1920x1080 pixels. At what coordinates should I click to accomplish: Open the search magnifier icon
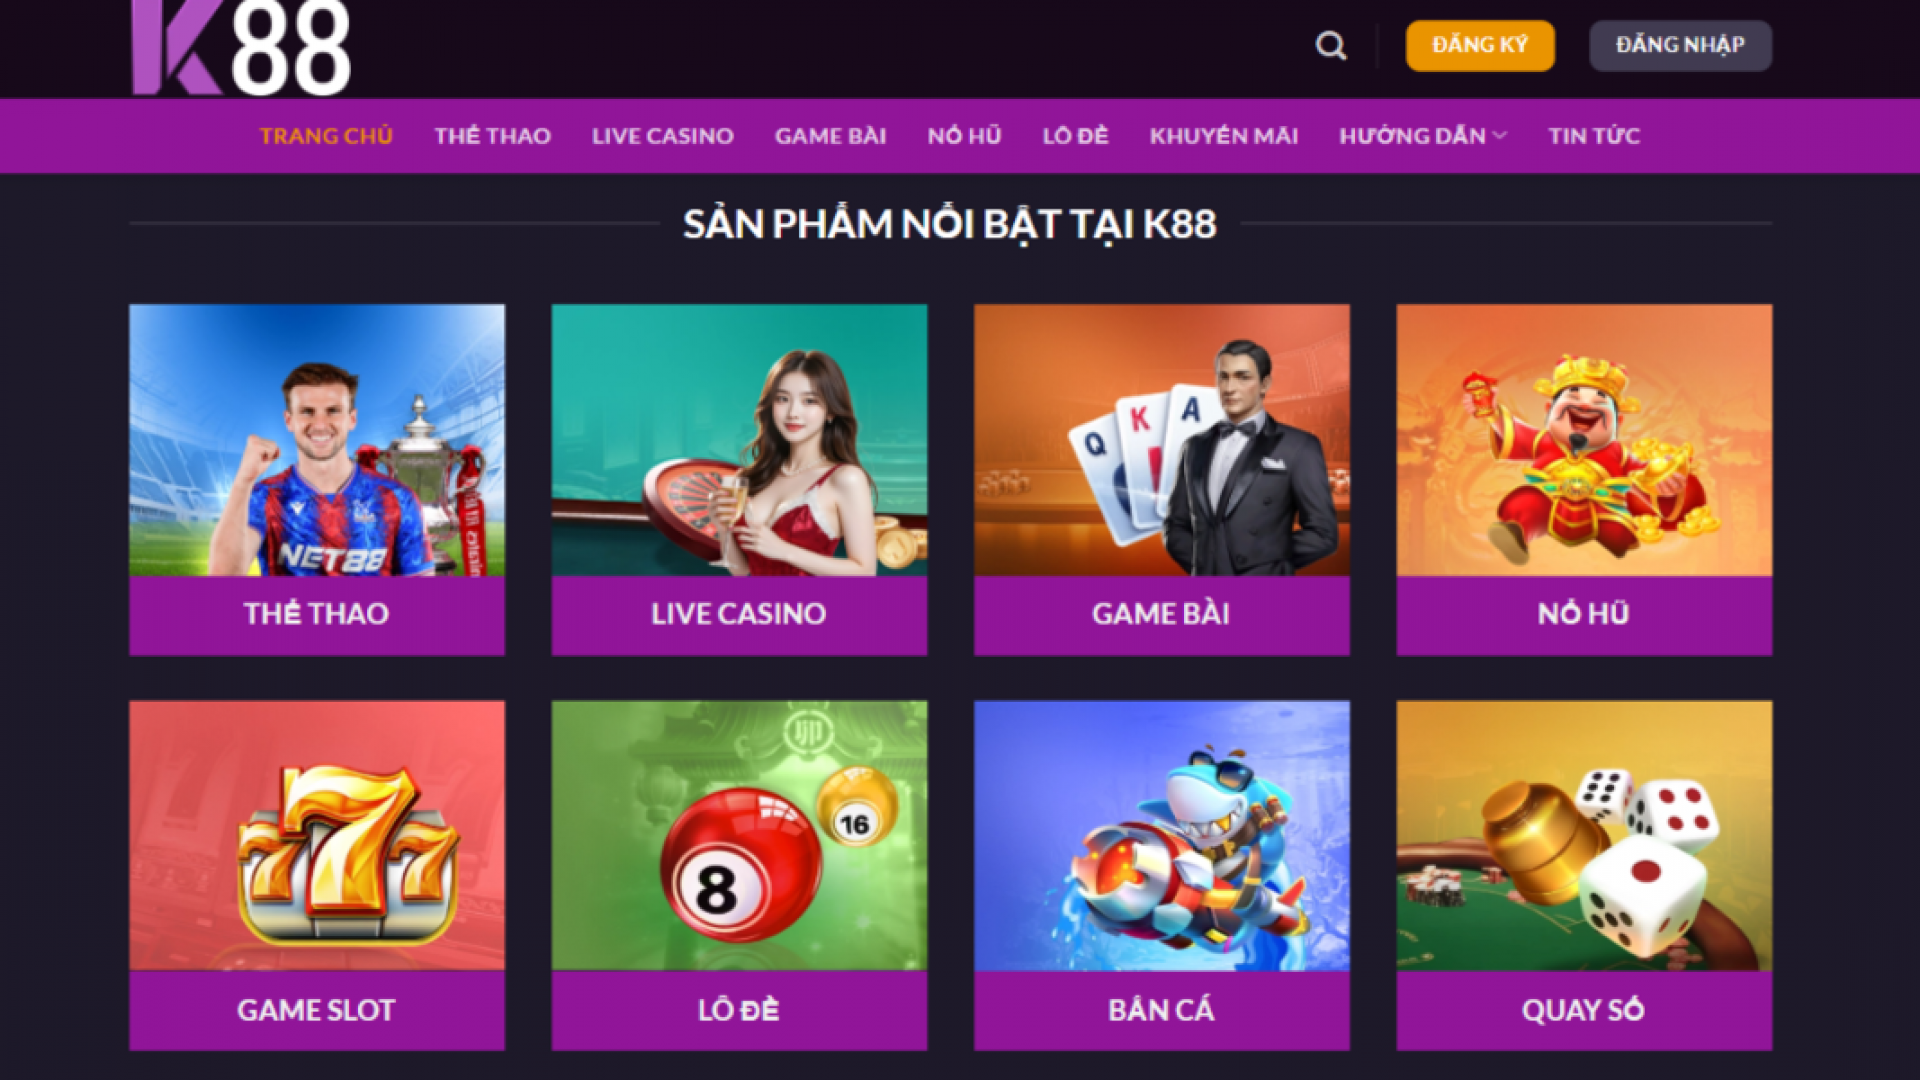pos(1330,46)
